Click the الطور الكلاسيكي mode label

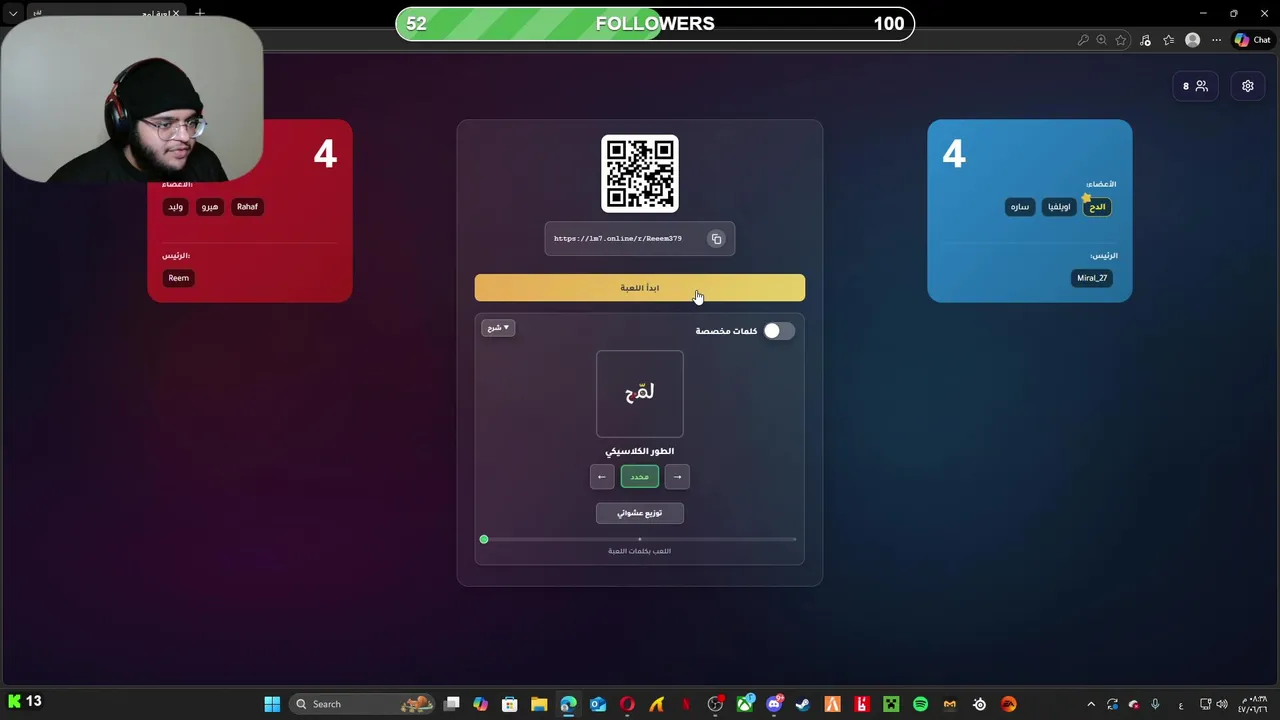(x=640, y=452)
